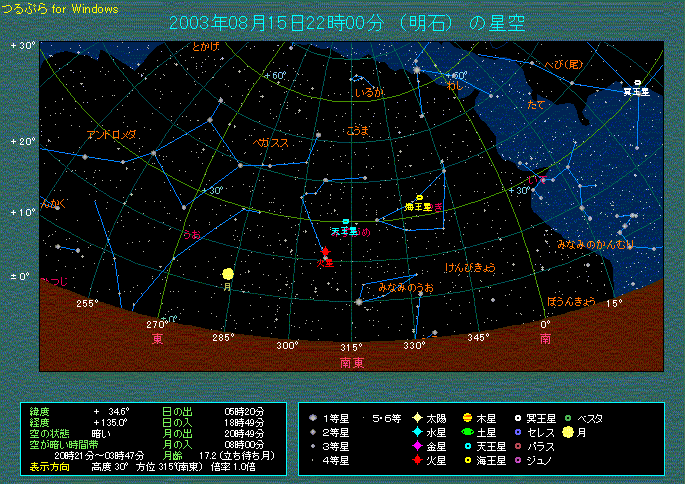
Task: Select the ペガスス constellation label
Action: (x=270, y=144)
